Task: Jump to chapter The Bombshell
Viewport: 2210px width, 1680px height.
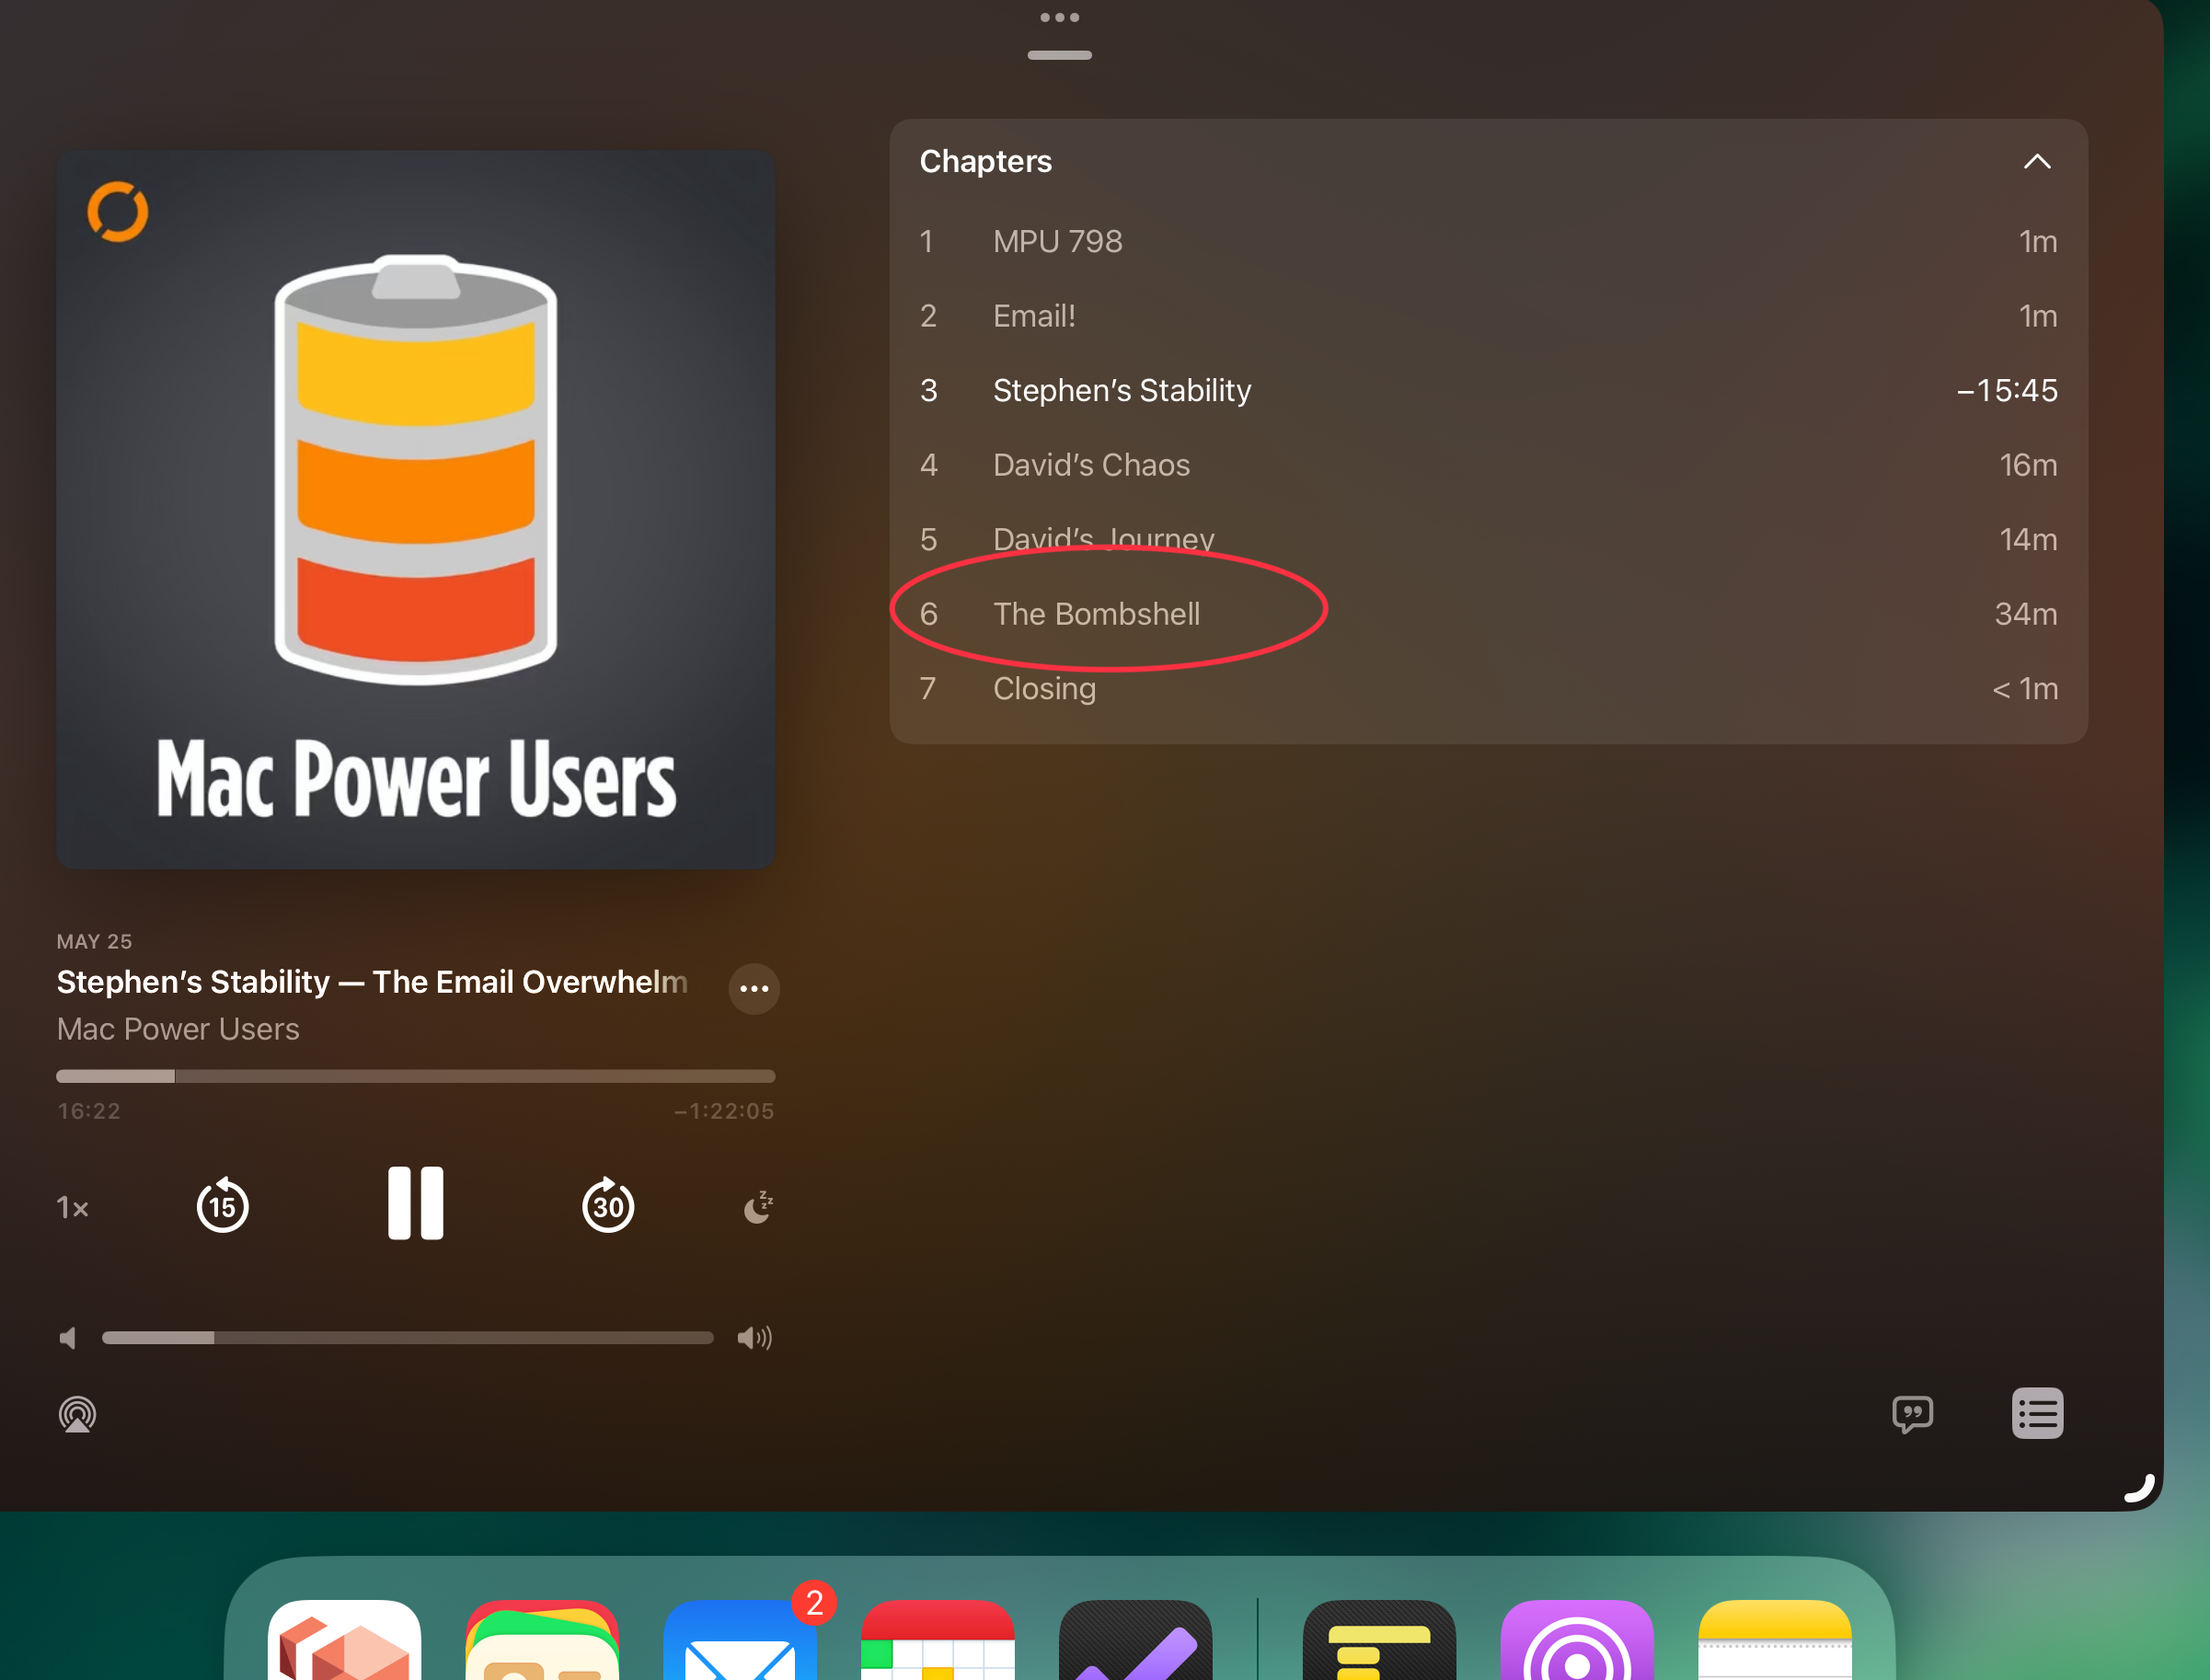Action: tap(1488, 614)
